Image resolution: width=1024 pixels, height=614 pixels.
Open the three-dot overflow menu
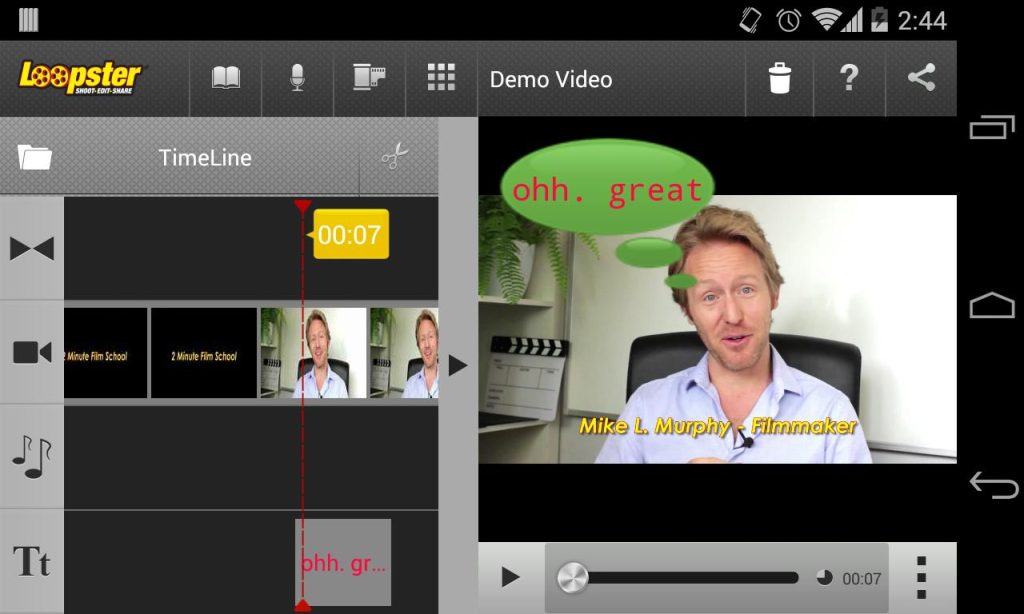[922, 577]
